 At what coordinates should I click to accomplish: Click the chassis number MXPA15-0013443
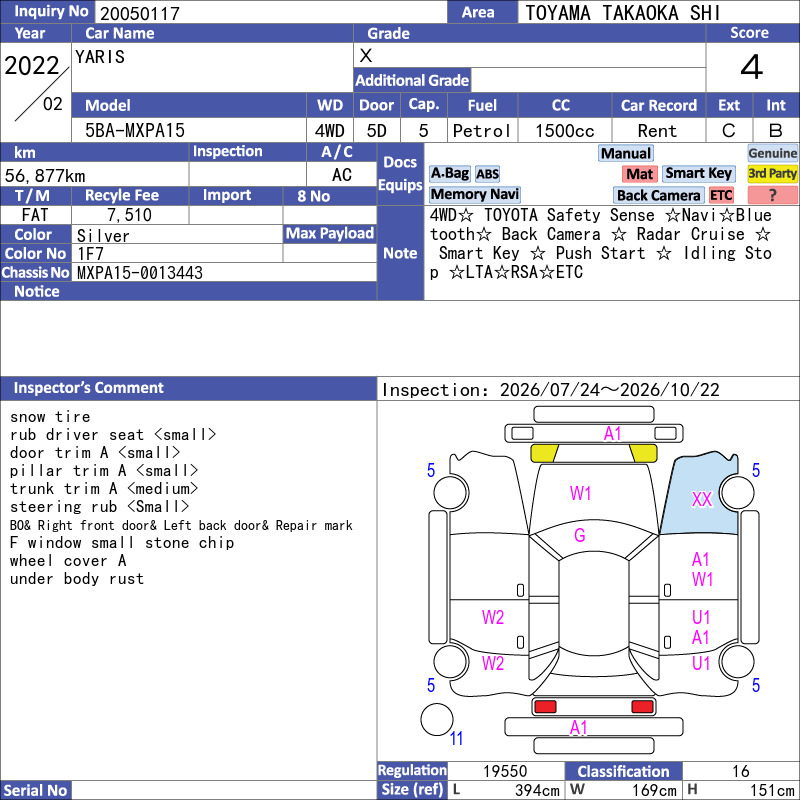tap(140, 273)
